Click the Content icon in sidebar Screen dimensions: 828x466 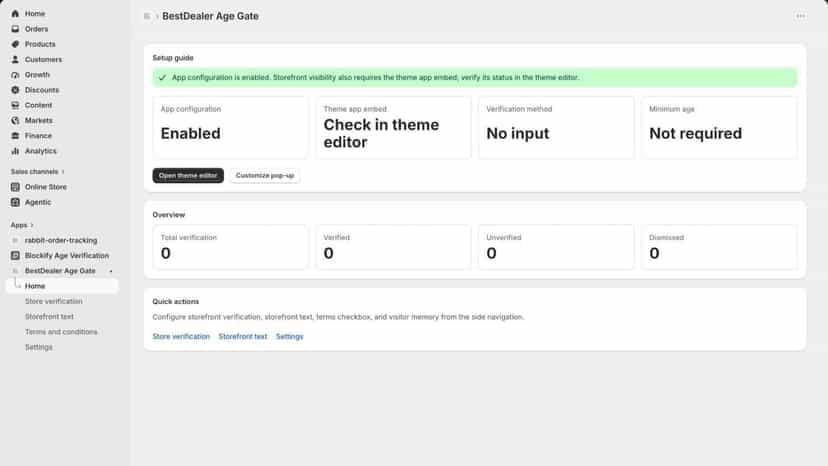(15, 106)
